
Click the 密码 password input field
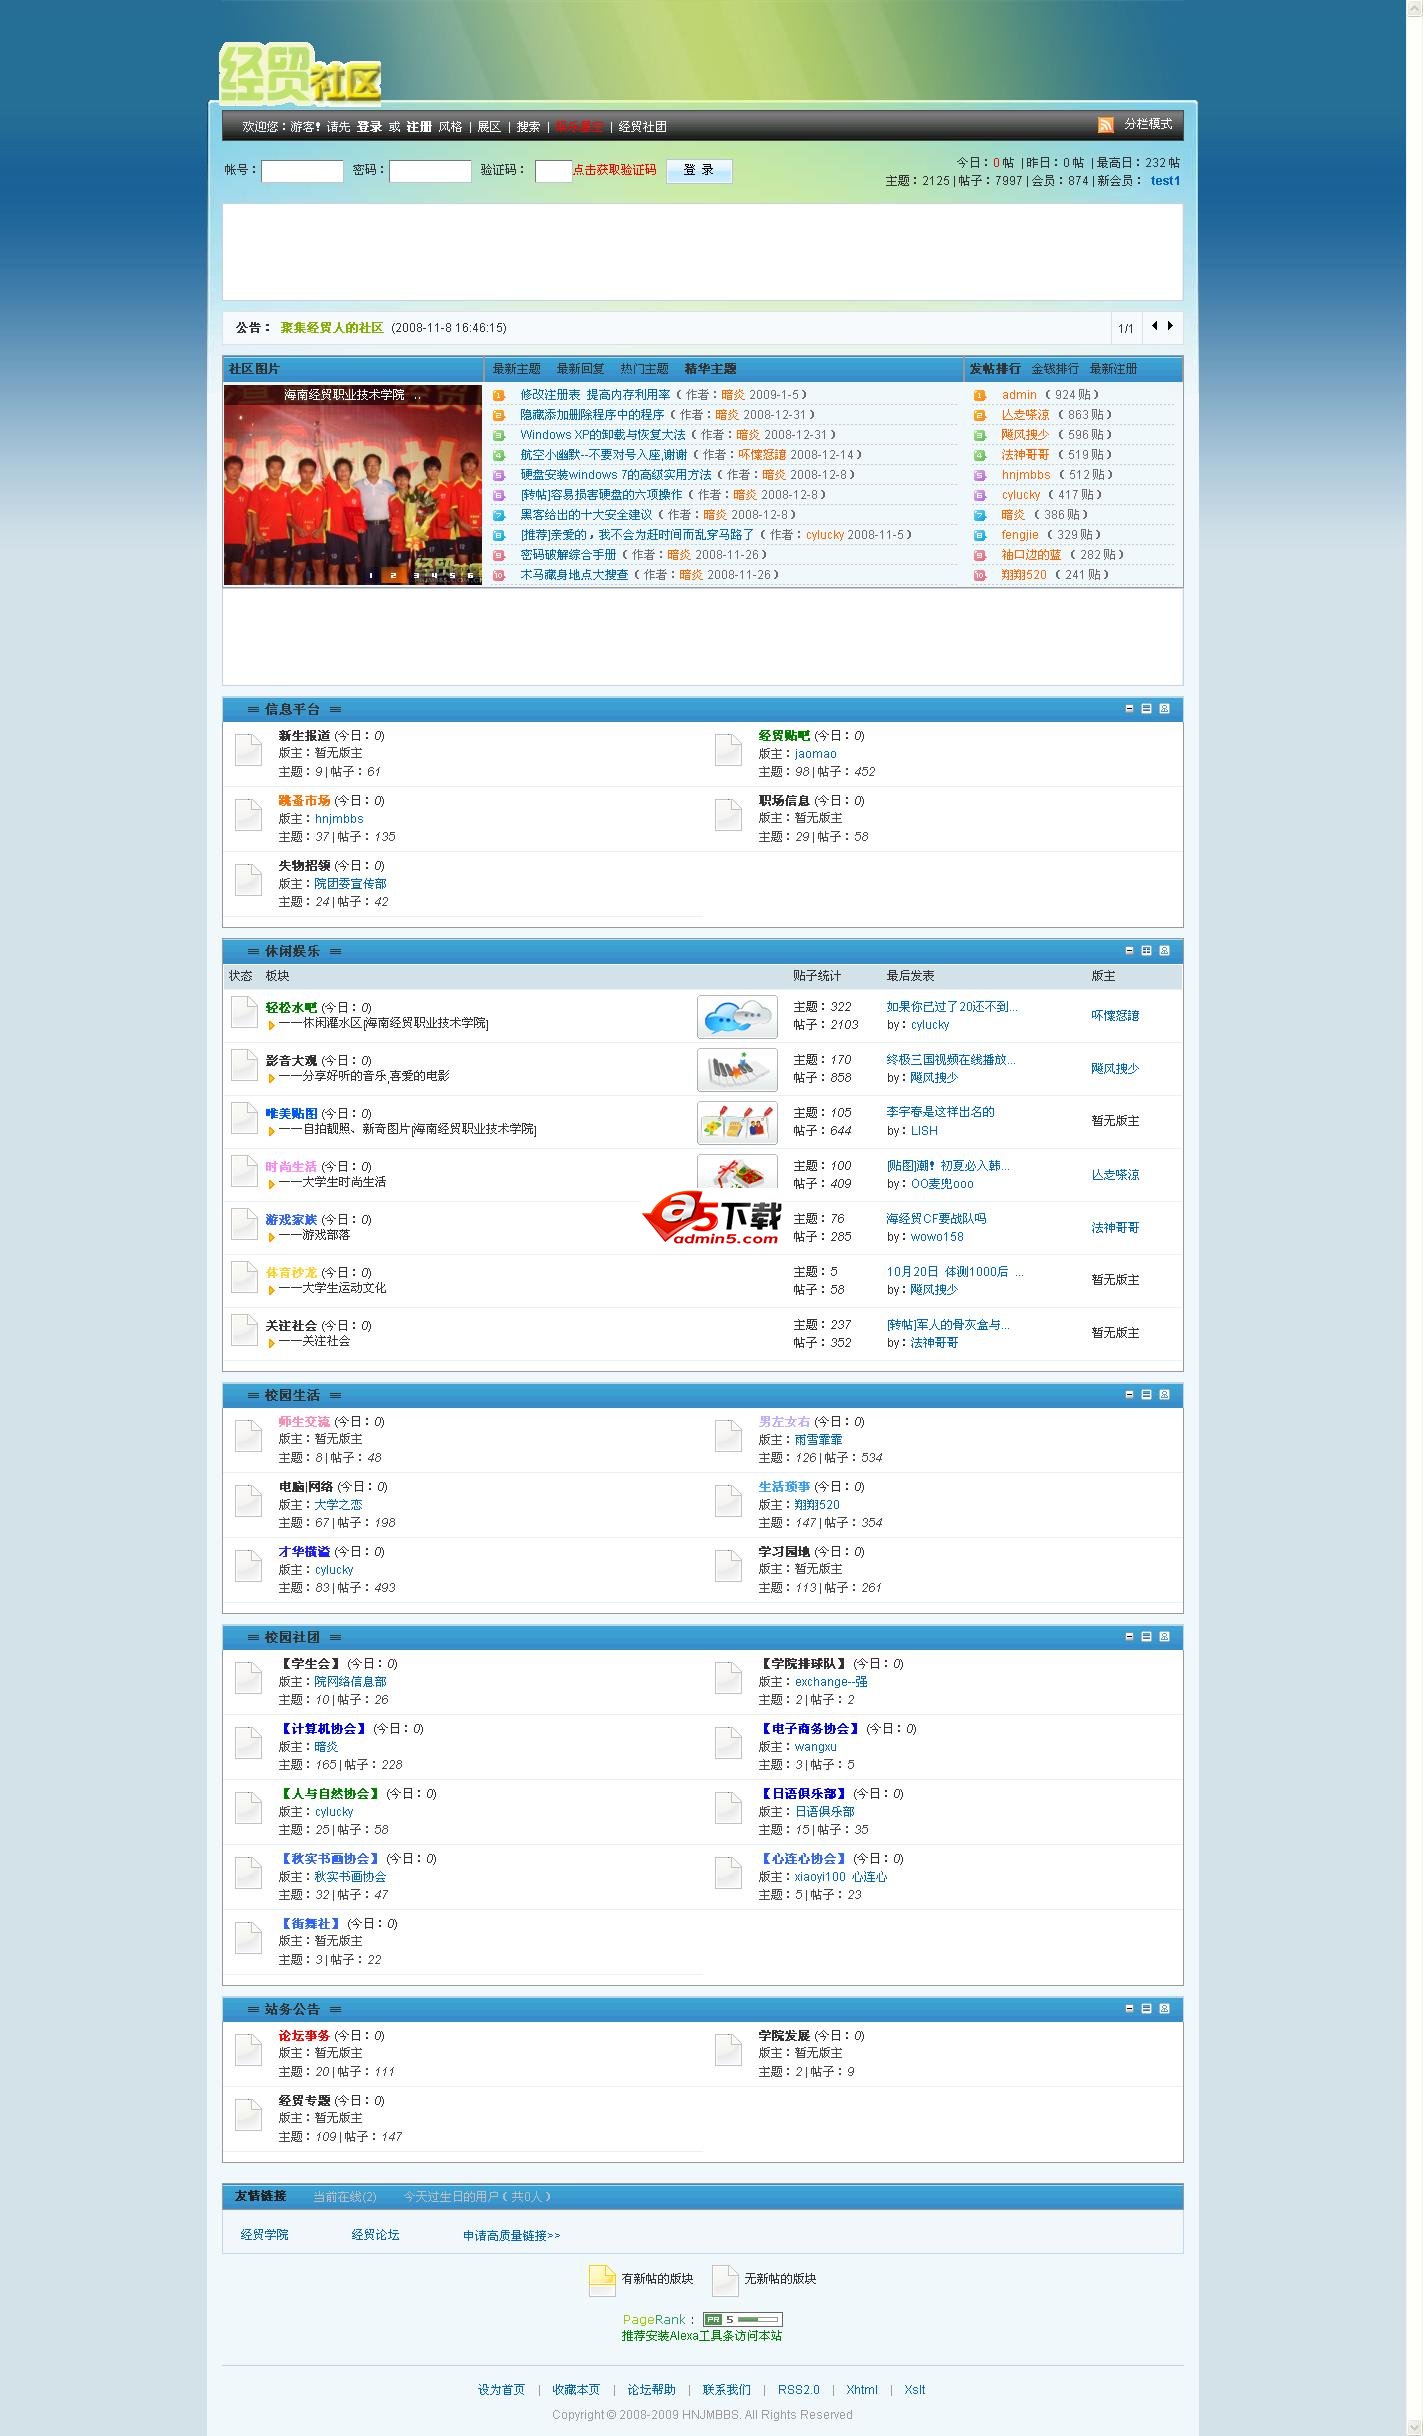point(430,171)
